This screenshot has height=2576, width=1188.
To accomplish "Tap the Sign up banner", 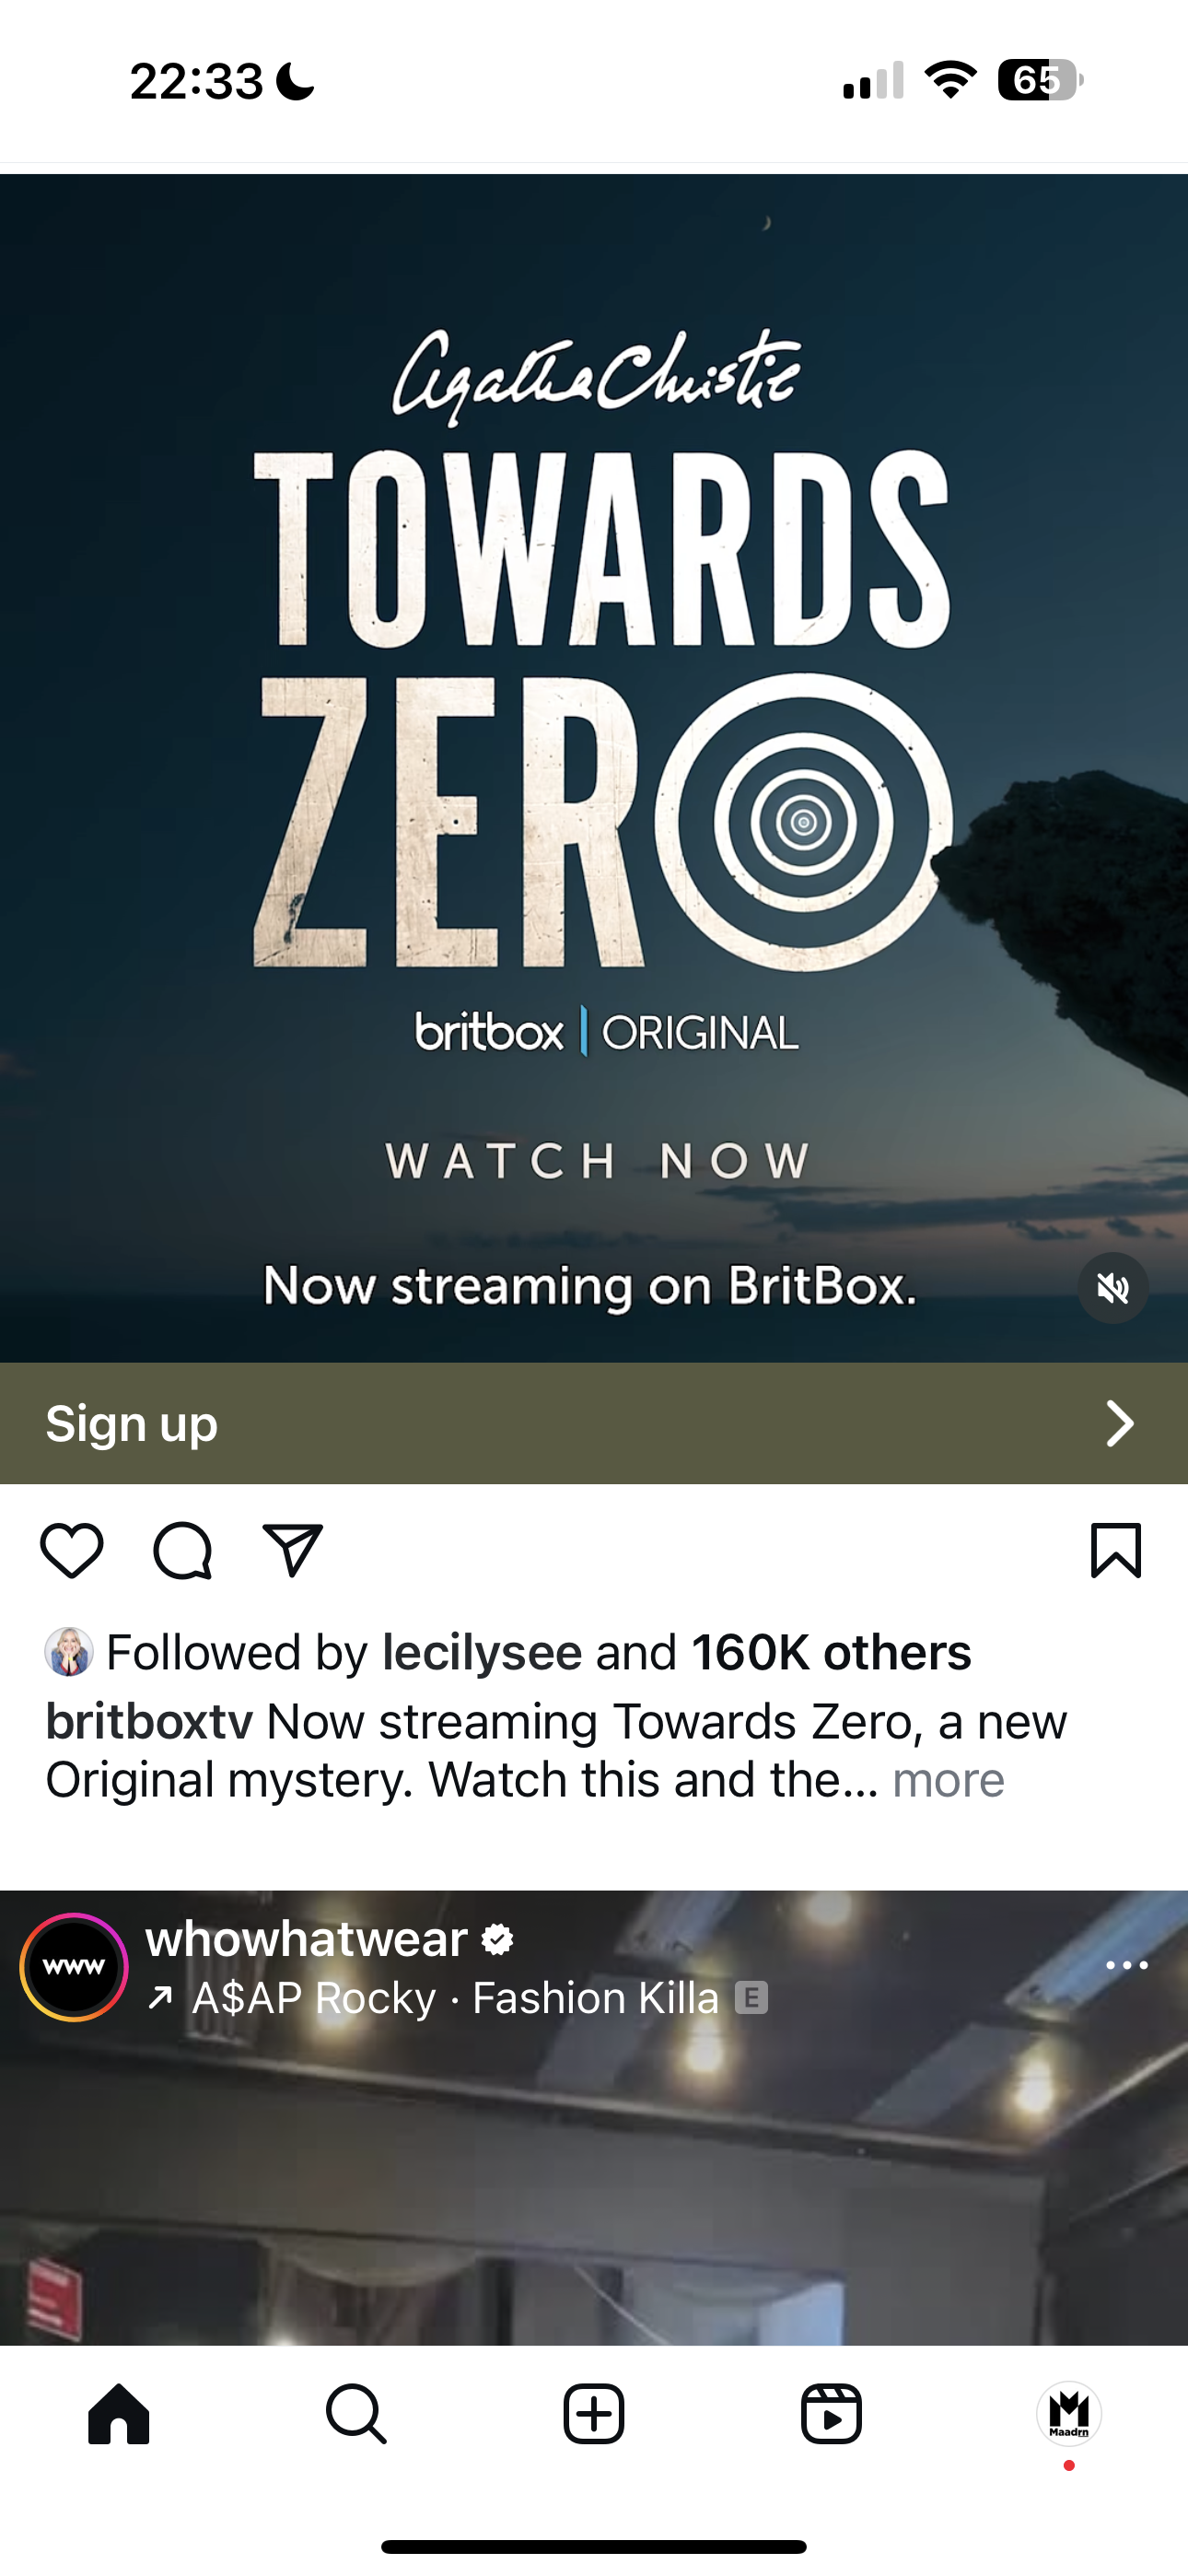I will (x=594, y=1423).
